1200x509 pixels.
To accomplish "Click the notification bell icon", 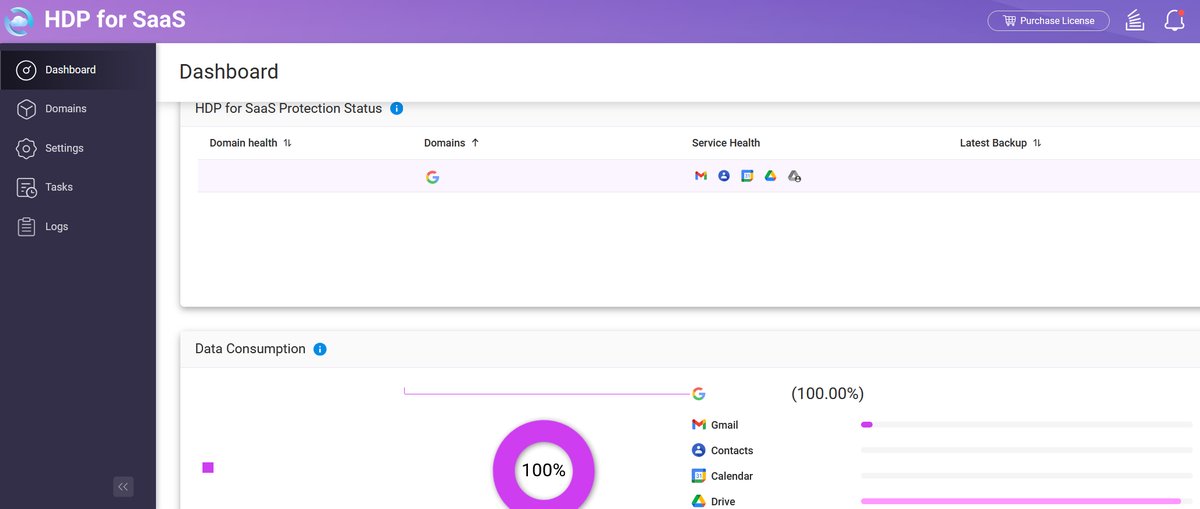I will [x=1174, y=20].
